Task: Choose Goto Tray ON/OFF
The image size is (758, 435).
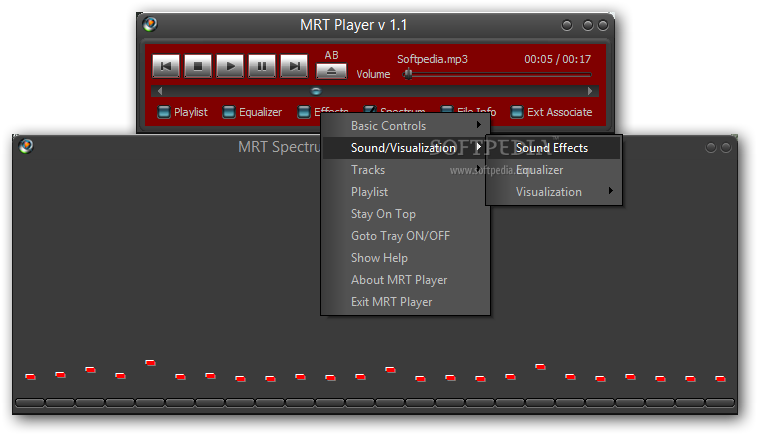Action: click(x=405, y=236)
